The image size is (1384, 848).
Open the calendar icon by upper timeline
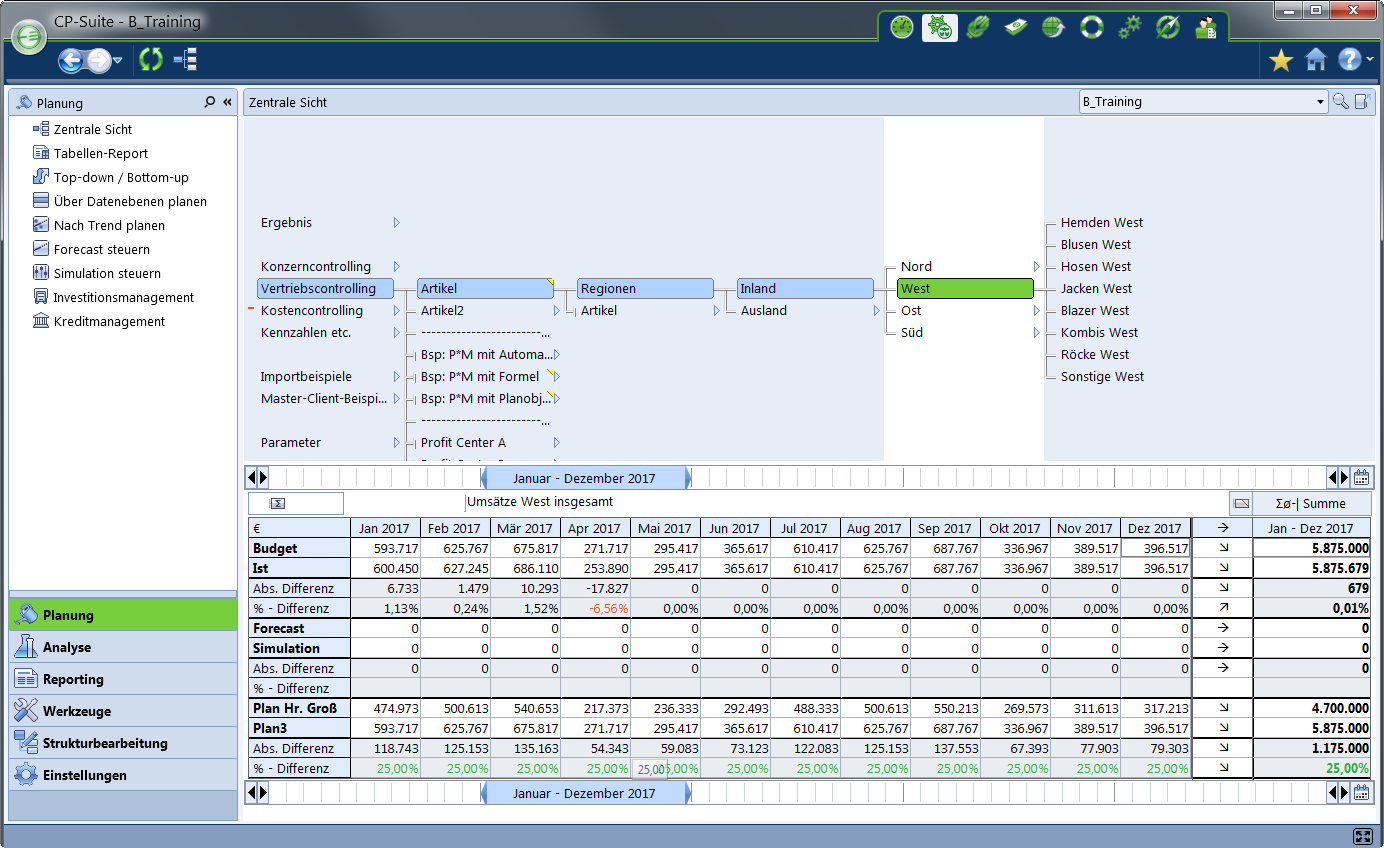(x=1361, y=478)
